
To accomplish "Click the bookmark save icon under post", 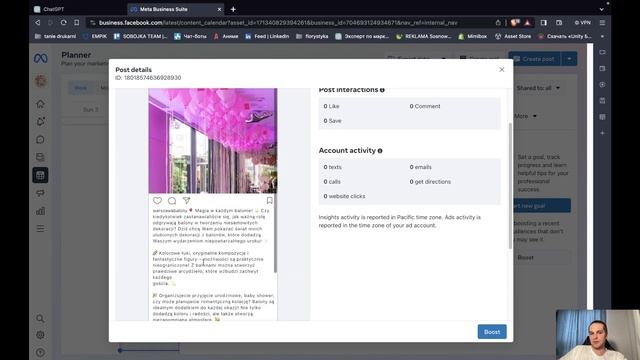I will [269, 200].
